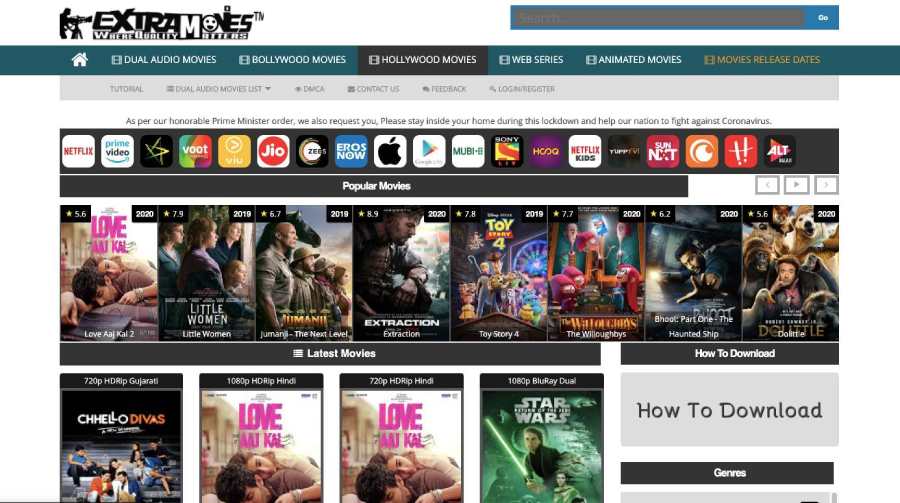Viewport: 900px width, 503px height.
Task: Open the Toy Story 4 poster
Action: point(499,273)
